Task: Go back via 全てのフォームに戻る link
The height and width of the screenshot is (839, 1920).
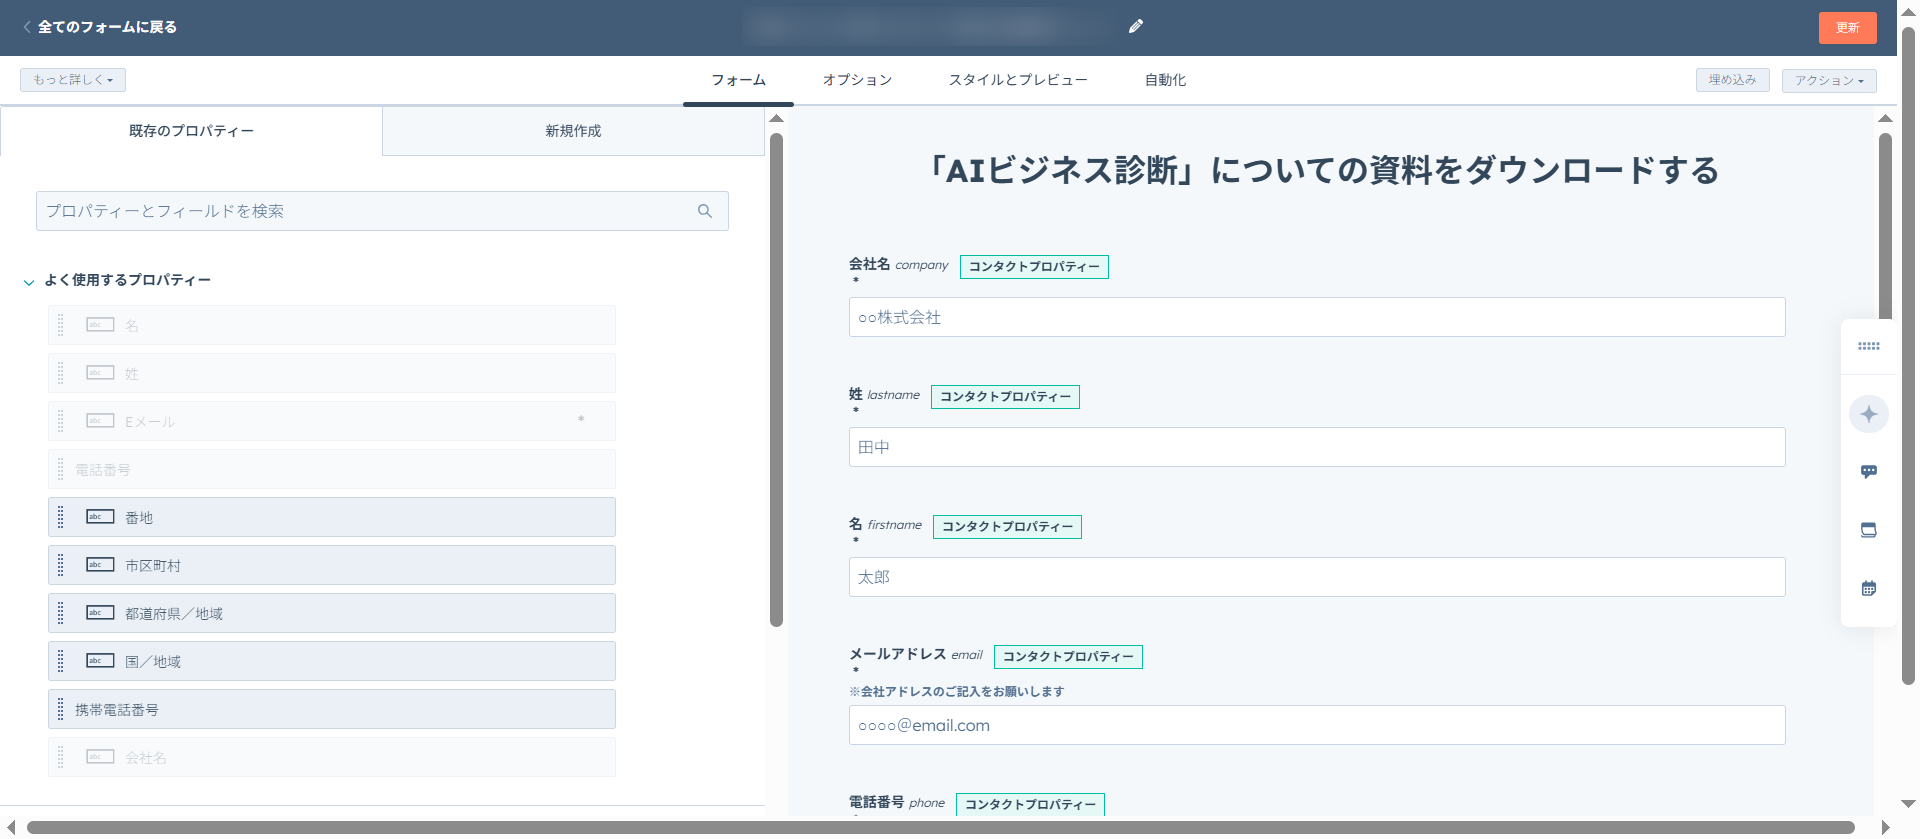Action: pyautogui.click(x=107, y=27)
